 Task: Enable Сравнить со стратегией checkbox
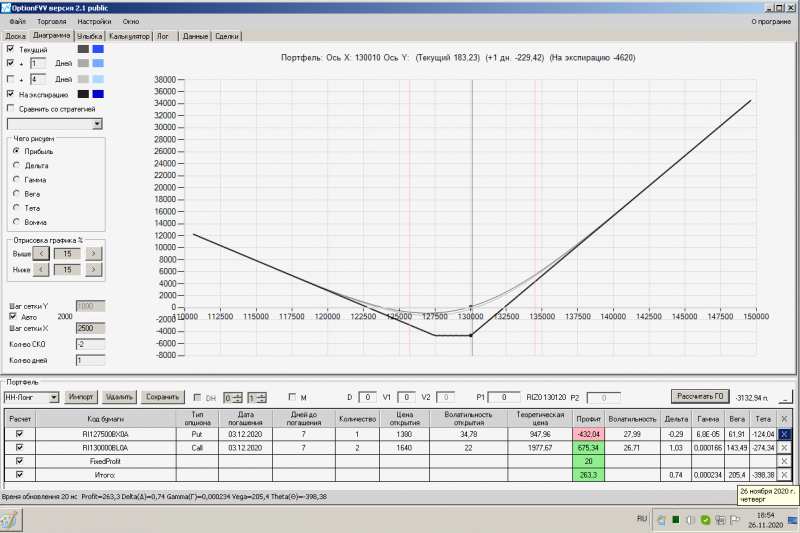10,108
